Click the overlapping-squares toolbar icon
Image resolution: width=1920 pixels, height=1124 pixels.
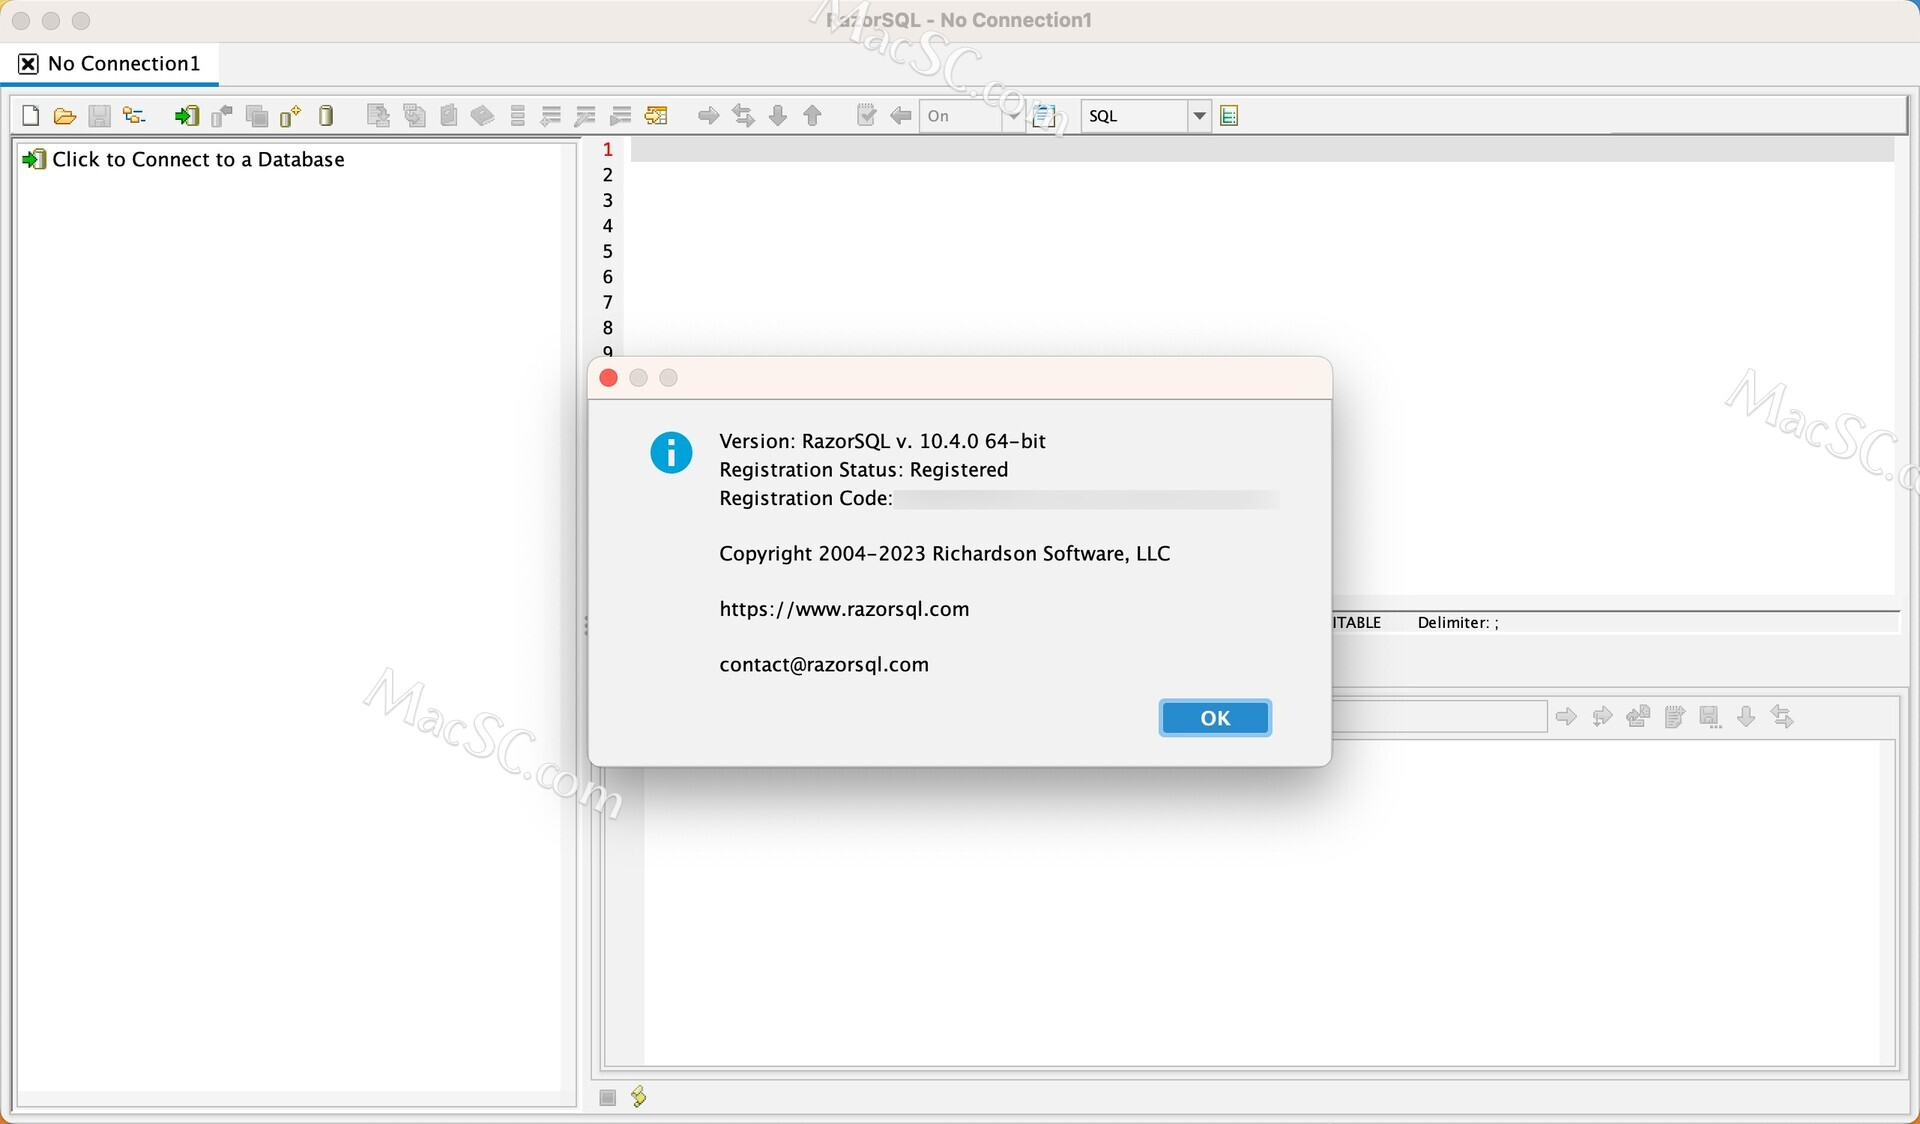257,116
